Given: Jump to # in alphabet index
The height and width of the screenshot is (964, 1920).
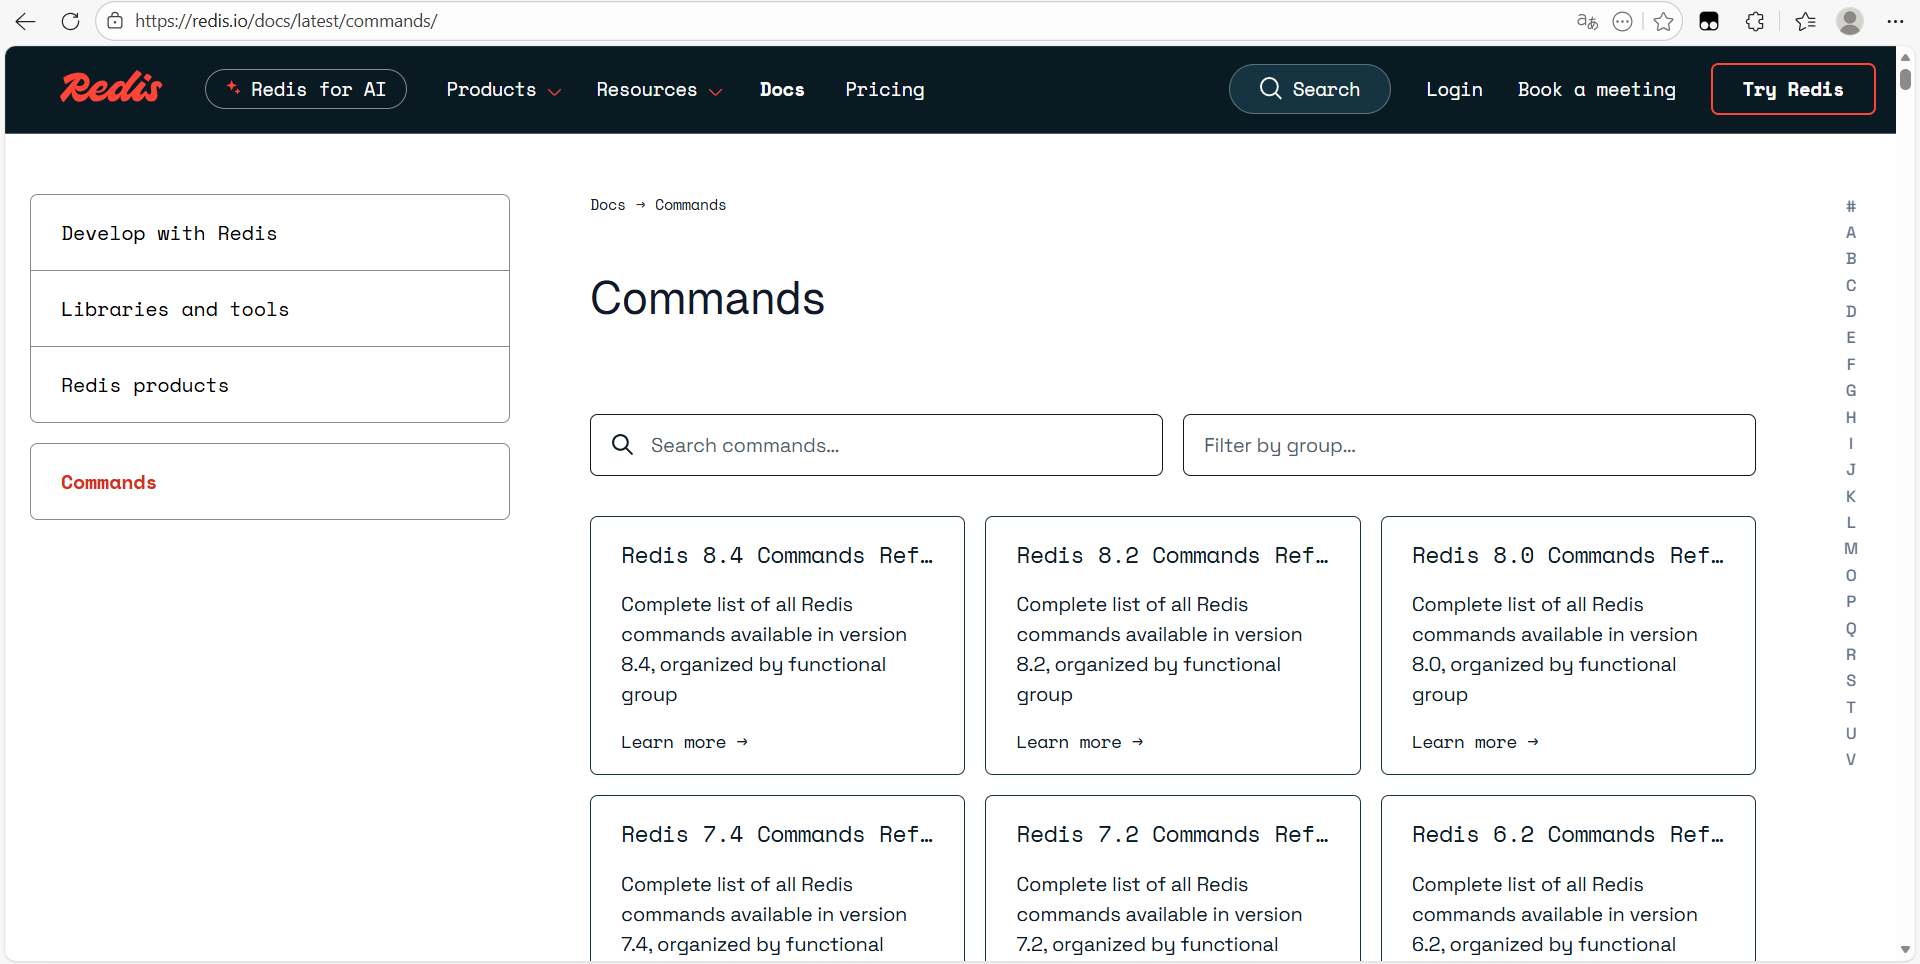Looking at the screenshot, I should pos(1851,206).
